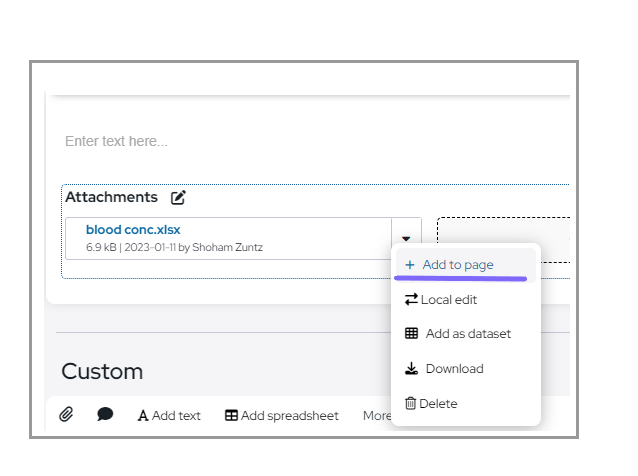Click the trash icon in the menu
Viewport: 638px width, 476px height.
tap(410, 404)
